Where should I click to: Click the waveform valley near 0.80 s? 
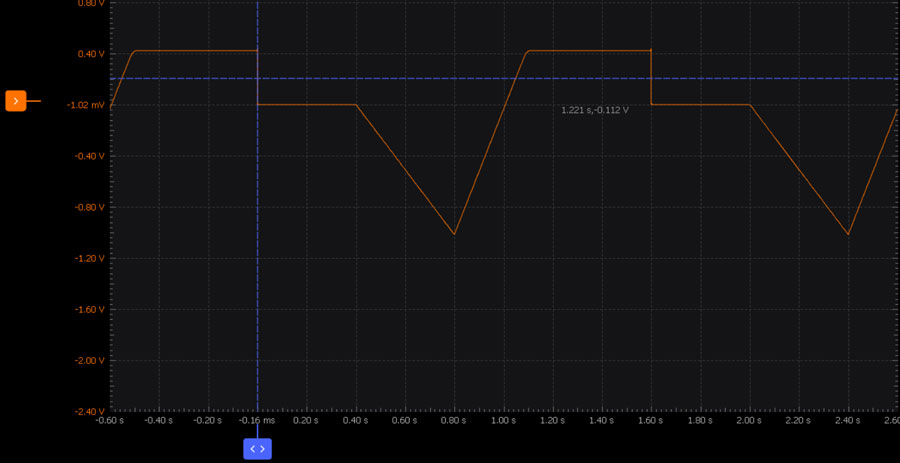454,234
